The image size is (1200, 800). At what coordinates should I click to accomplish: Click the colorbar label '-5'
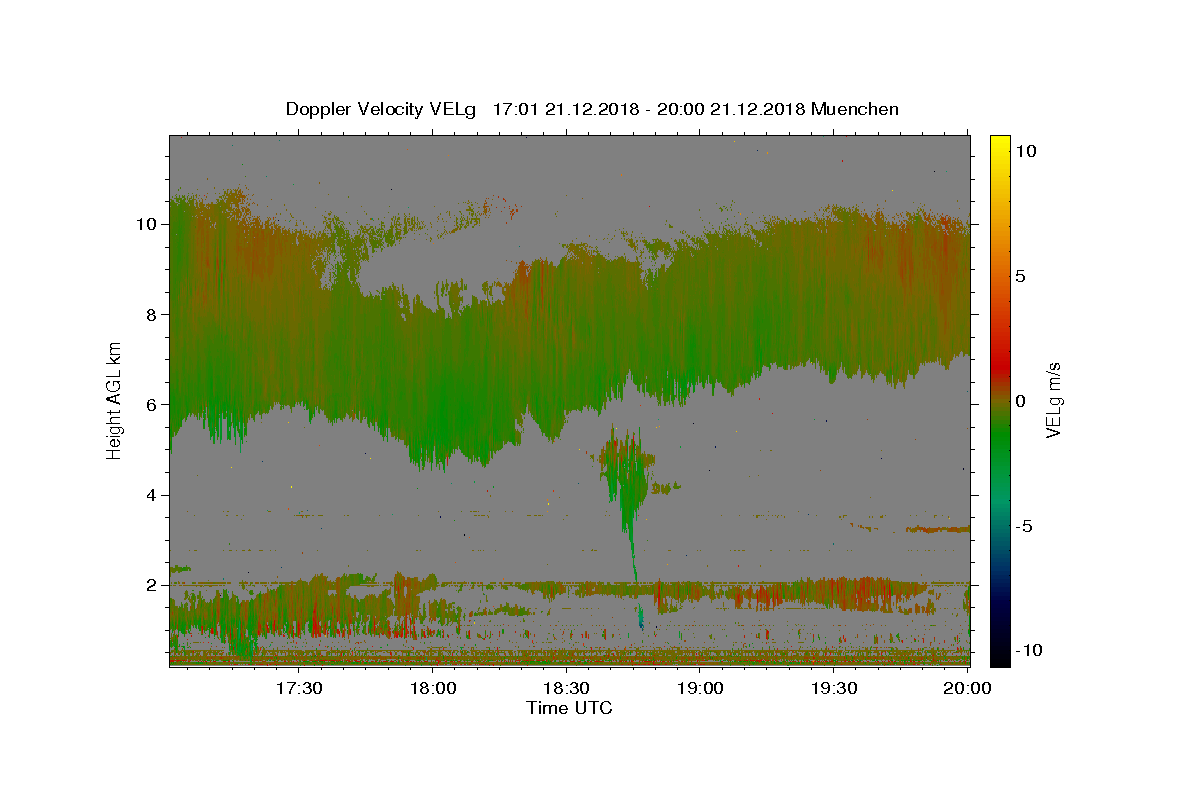point(1024,526)
